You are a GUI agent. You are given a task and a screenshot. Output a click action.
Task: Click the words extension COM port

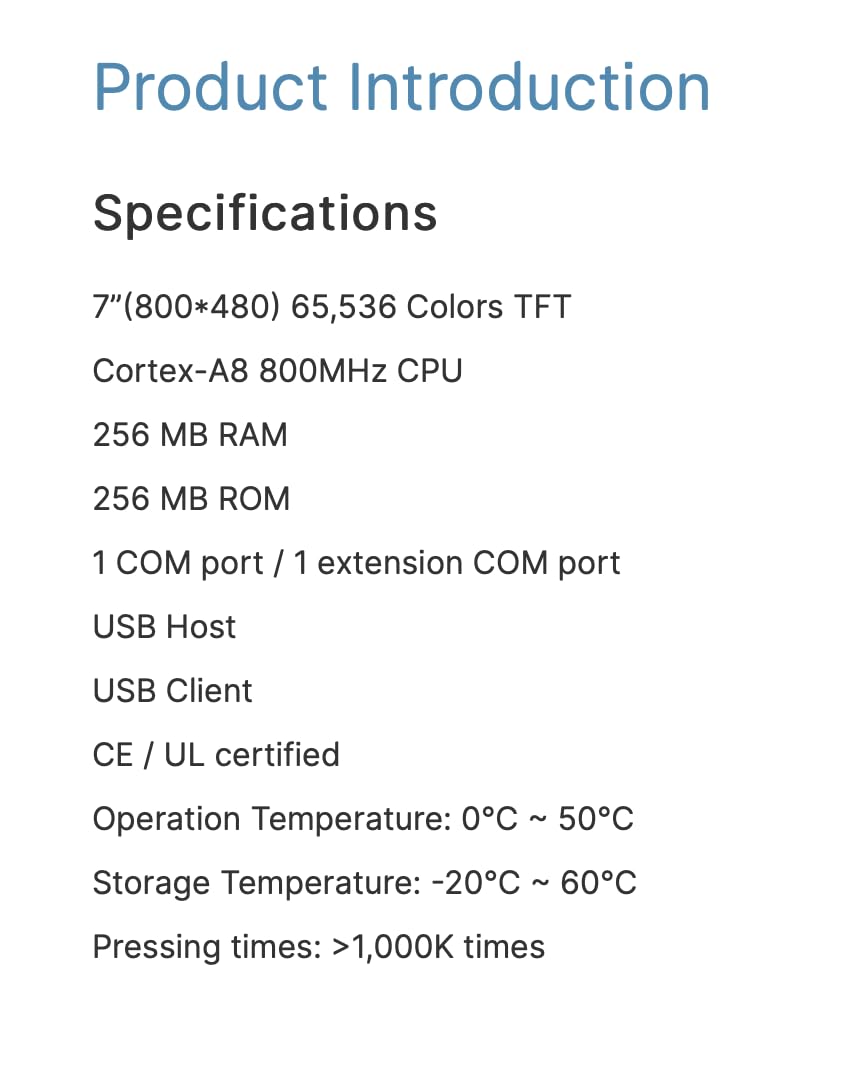(468, 563)
